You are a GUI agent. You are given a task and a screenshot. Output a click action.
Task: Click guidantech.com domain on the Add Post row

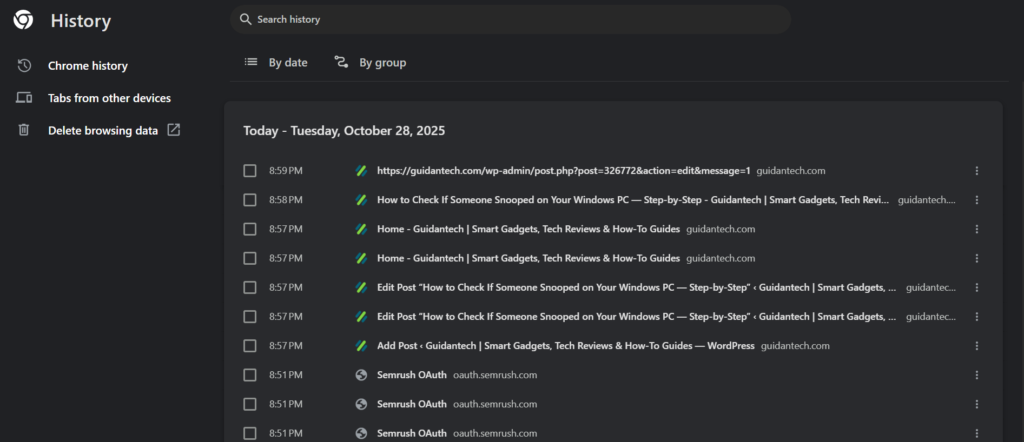point(795,346)
